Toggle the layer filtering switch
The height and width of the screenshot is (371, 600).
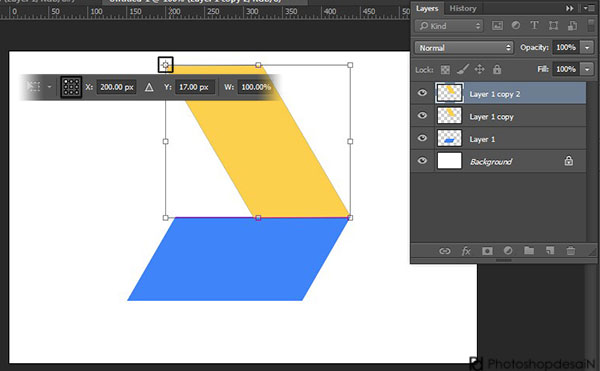591,25
